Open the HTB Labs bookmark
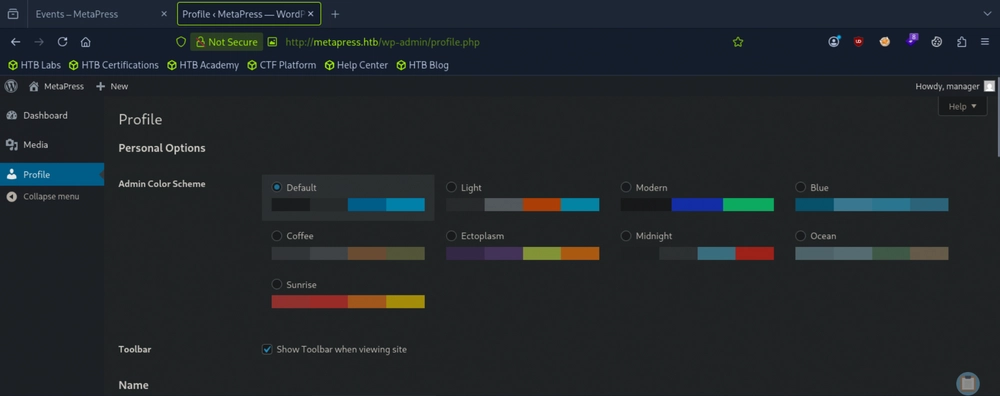Viewport: 1000px width, 396px height. tap(34, 65)
